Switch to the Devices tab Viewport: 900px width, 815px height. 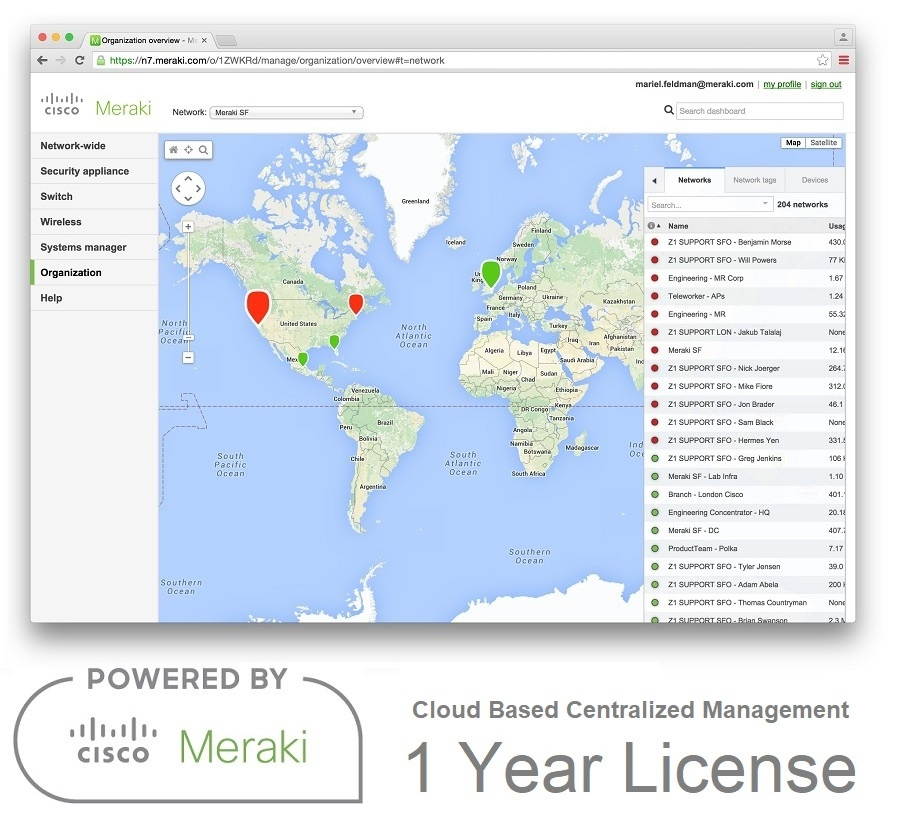[x=817, y=180]
